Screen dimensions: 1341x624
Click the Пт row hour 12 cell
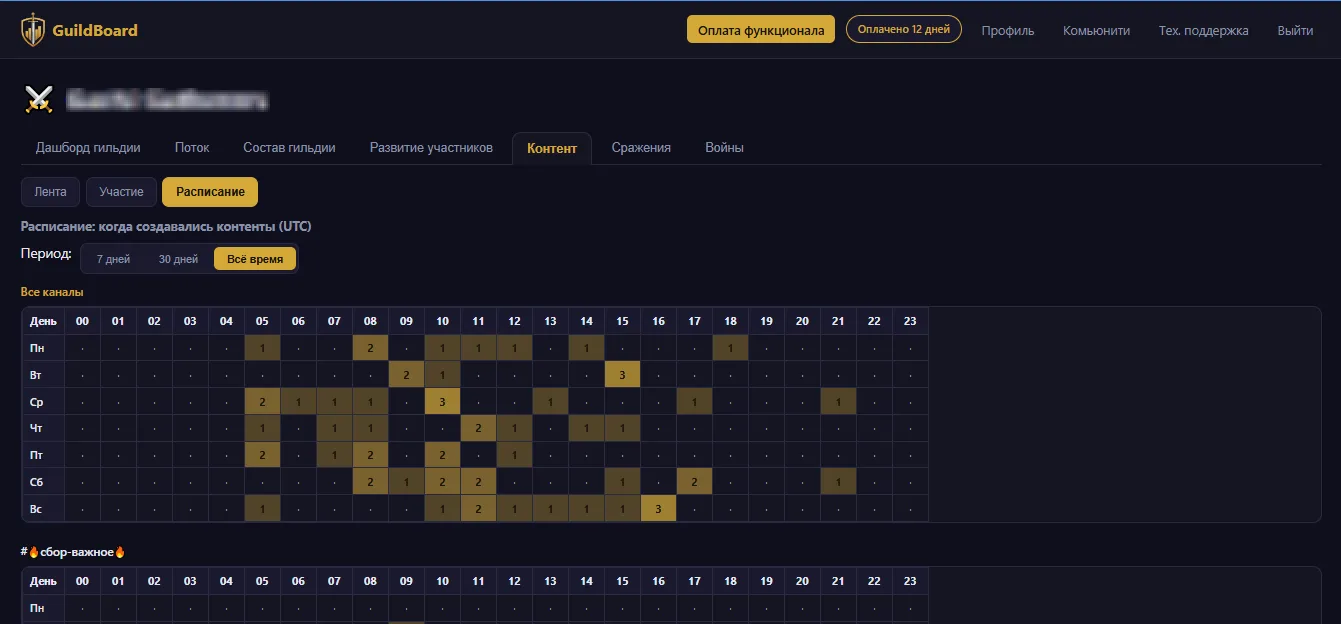tap(514, 455)
